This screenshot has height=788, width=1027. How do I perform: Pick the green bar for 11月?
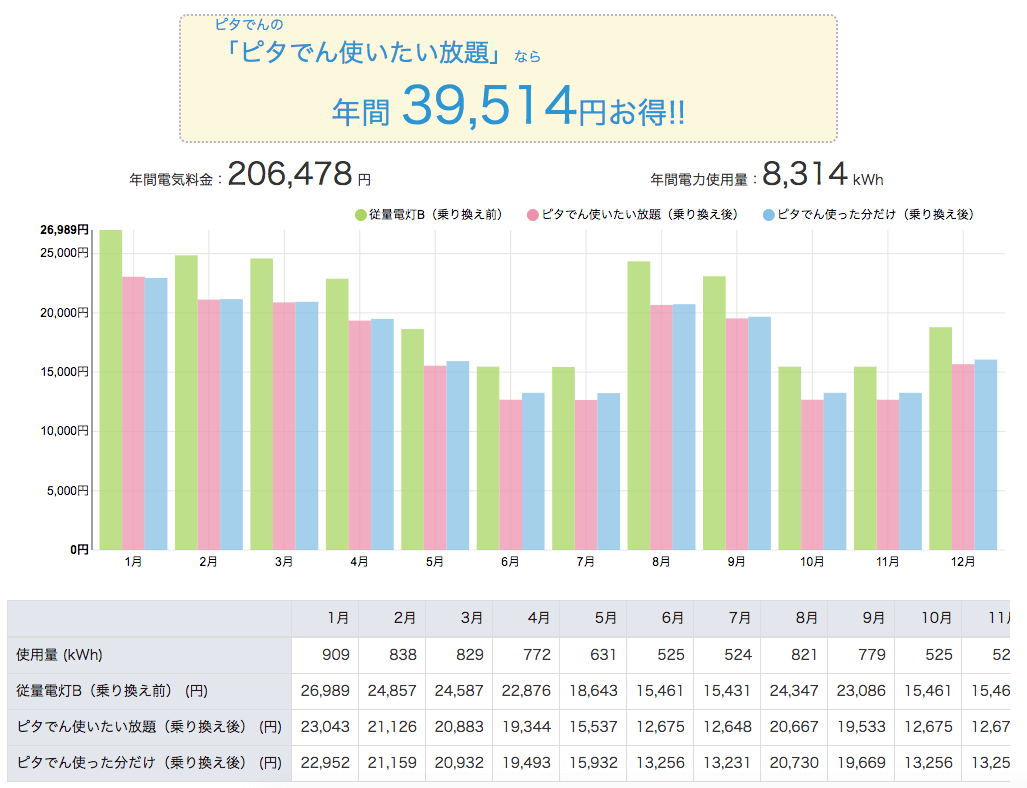click(x=865, y=459)
